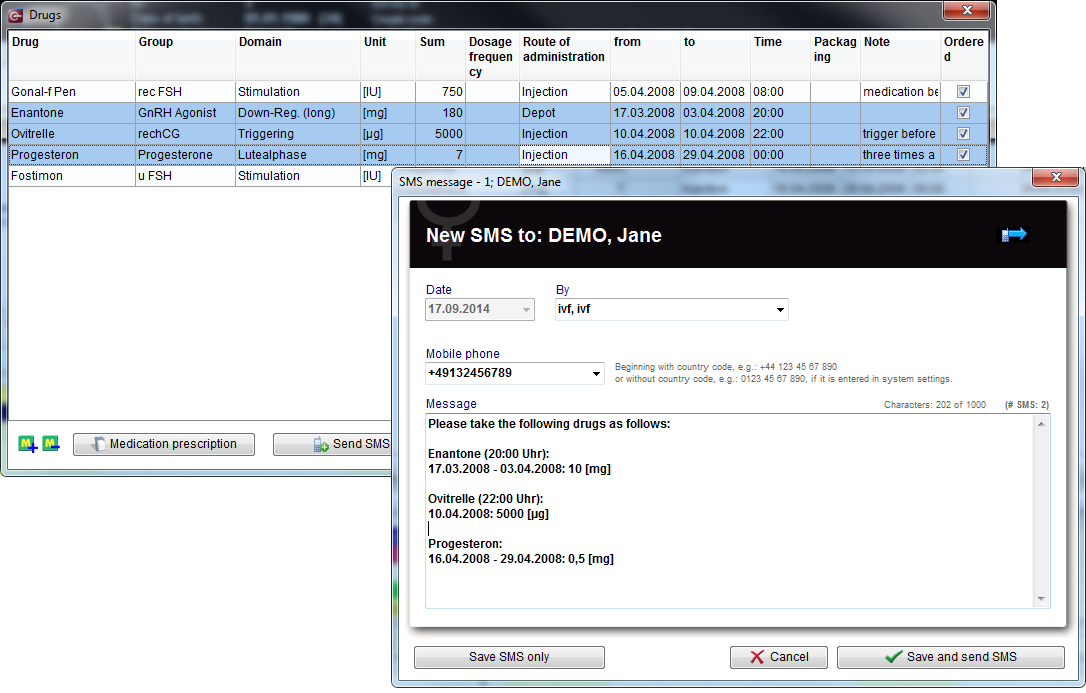
Task: Close the Drugs window
Action: click(967, 10)
